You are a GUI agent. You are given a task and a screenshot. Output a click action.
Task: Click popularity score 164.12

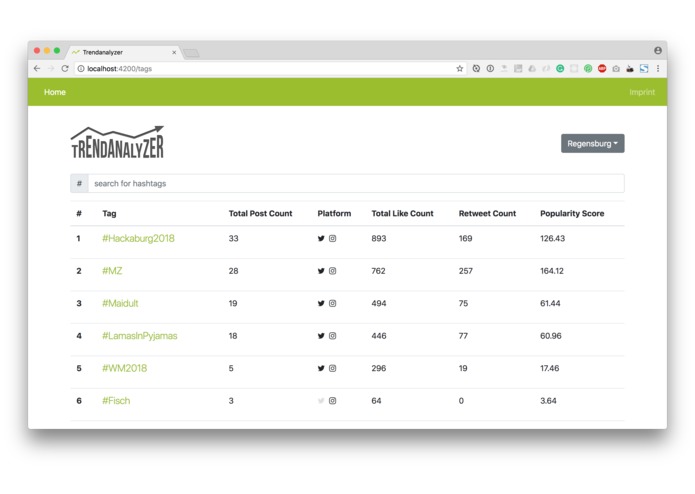(552, 271)
